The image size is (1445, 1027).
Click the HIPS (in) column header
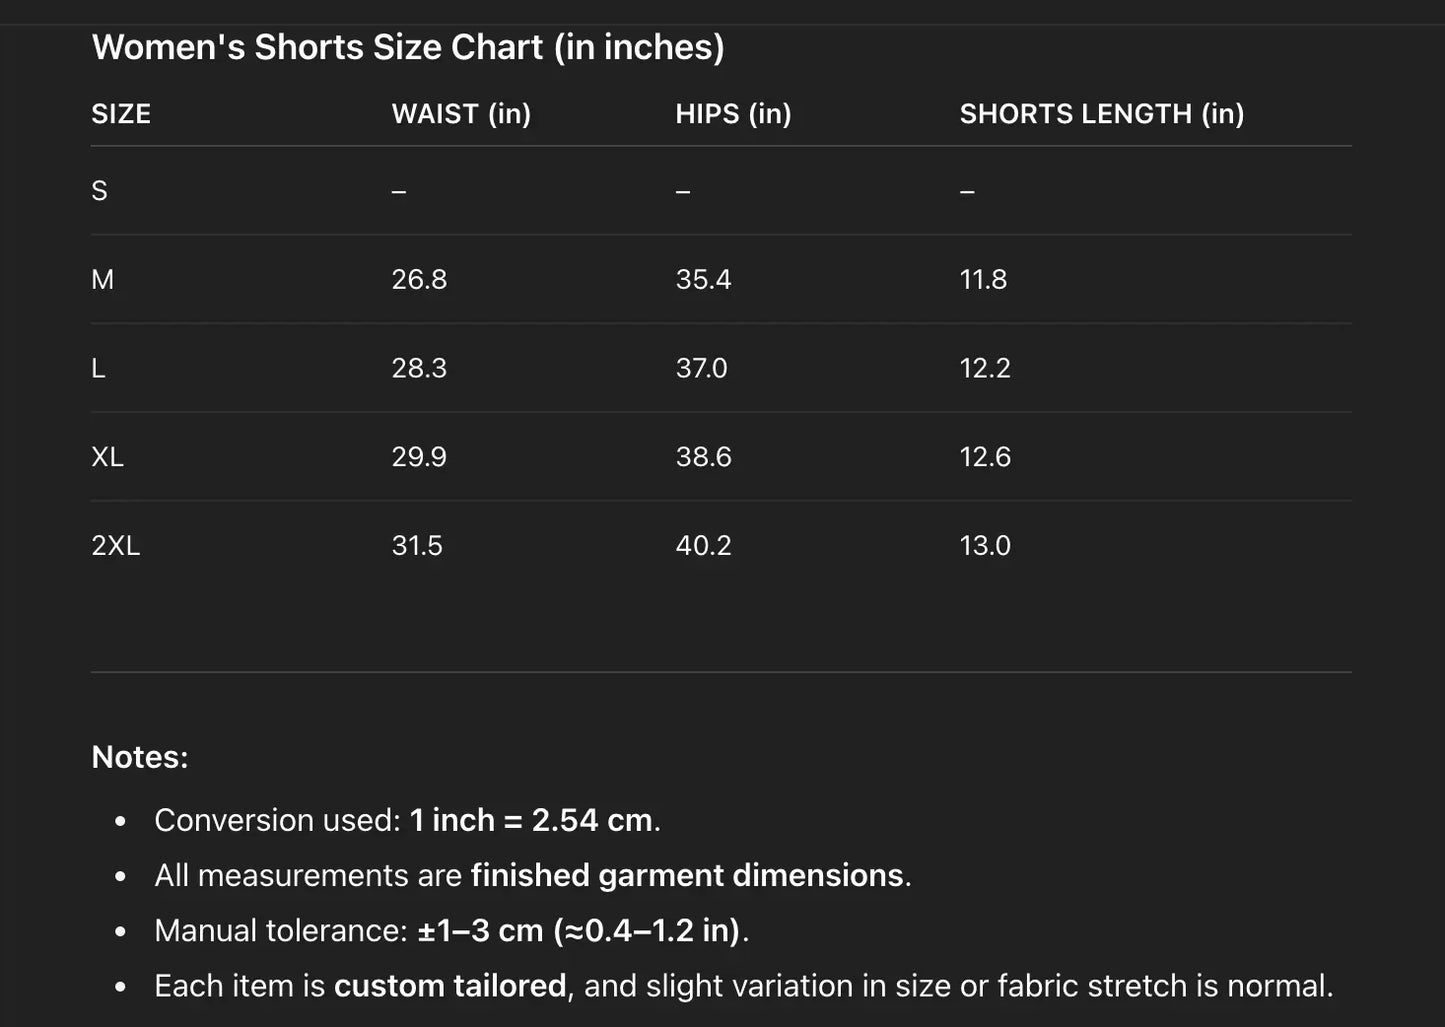733,114
